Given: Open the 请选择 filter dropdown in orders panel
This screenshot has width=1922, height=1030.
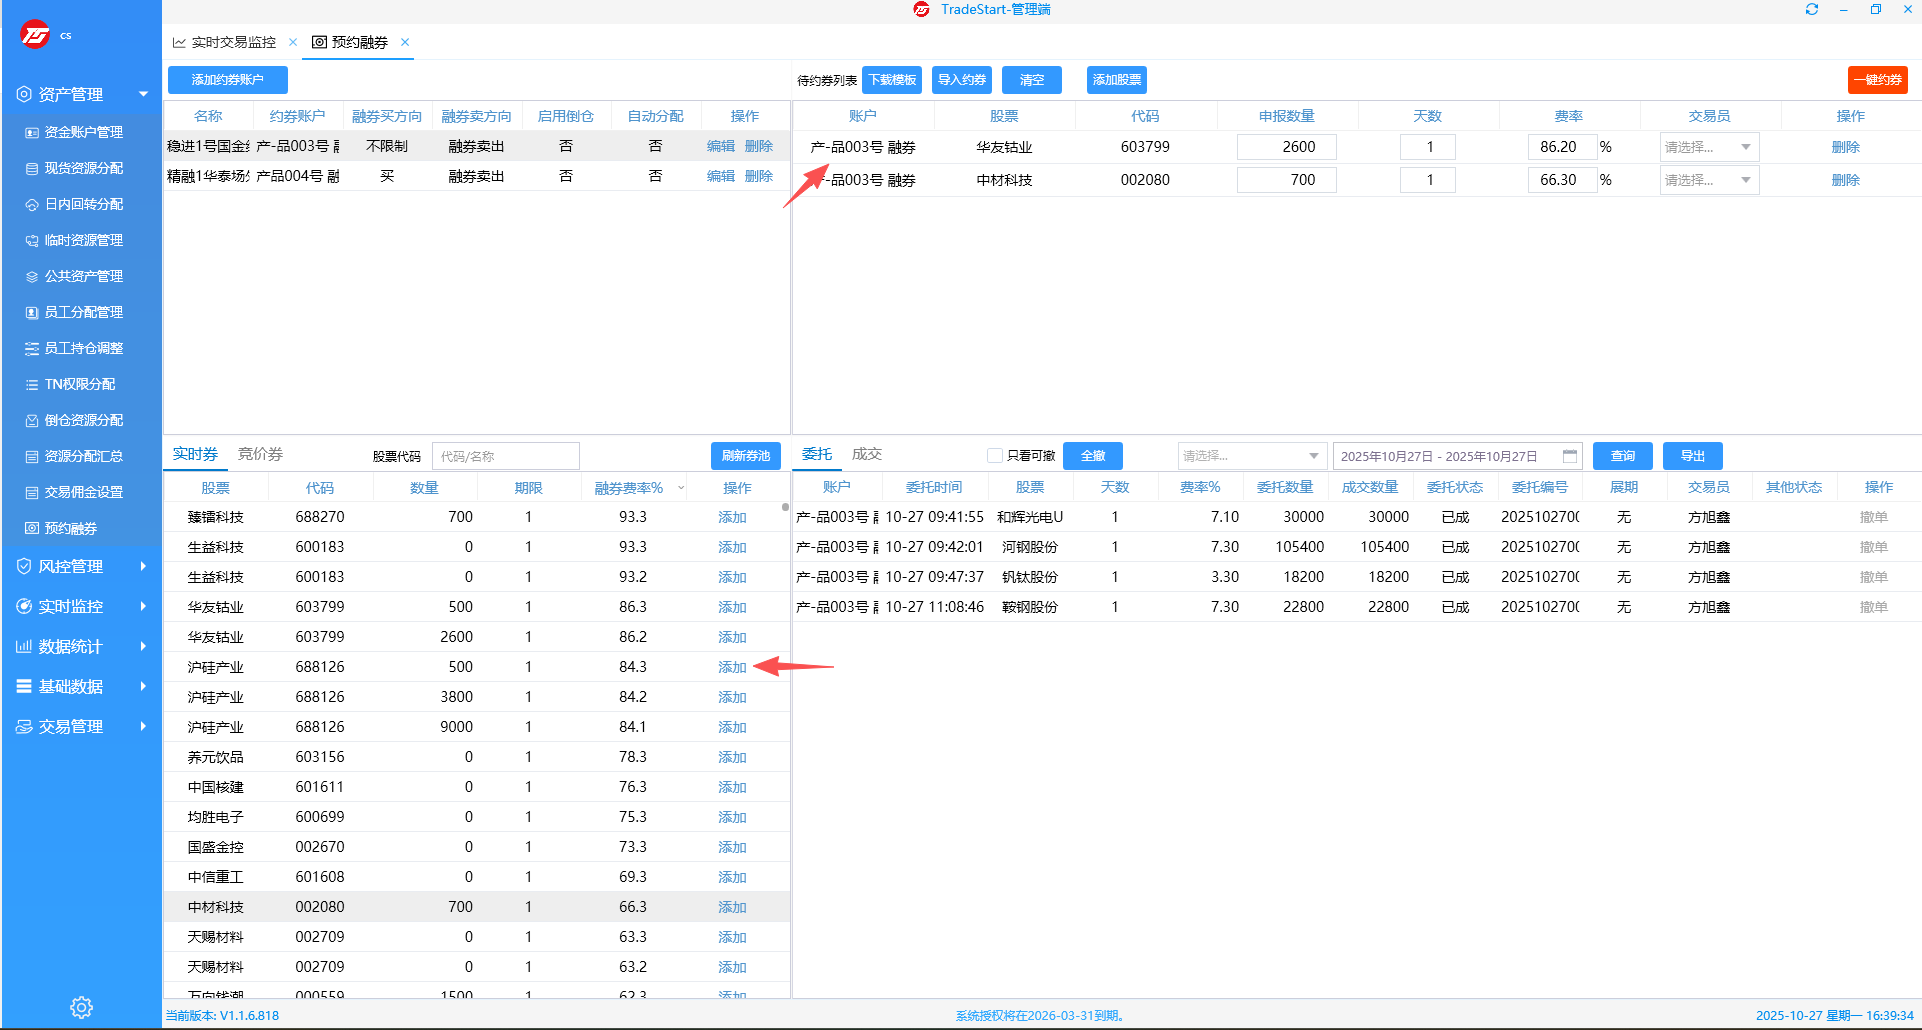Looking at the screenshot, I should 1251,456.
